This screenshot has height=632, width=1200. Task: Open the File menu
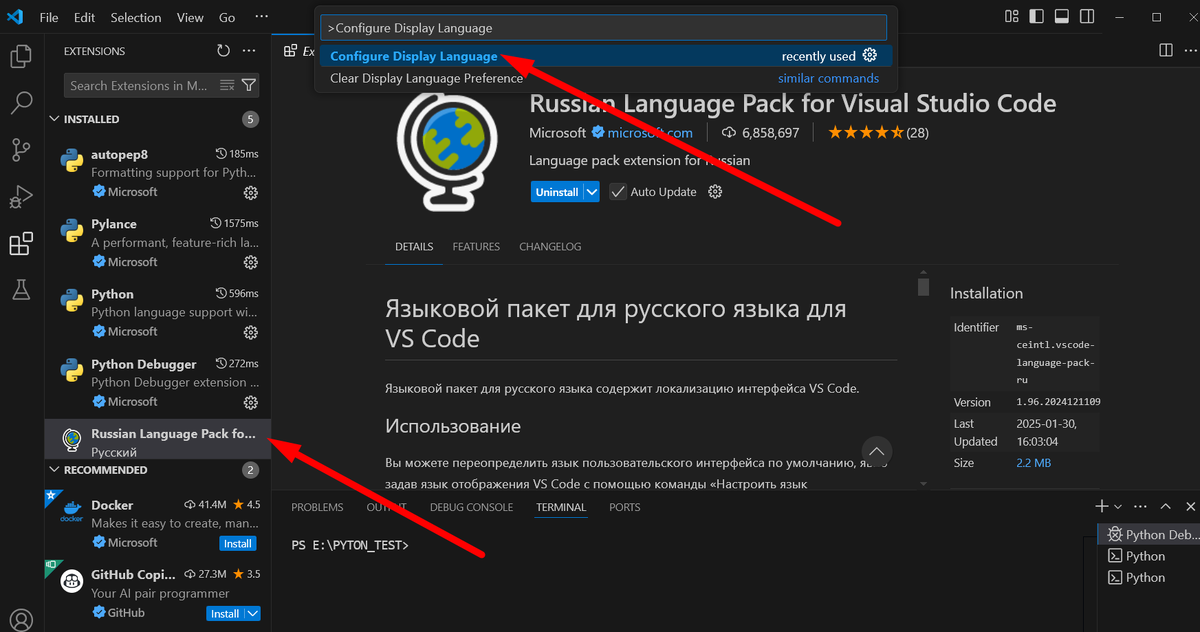48,17
